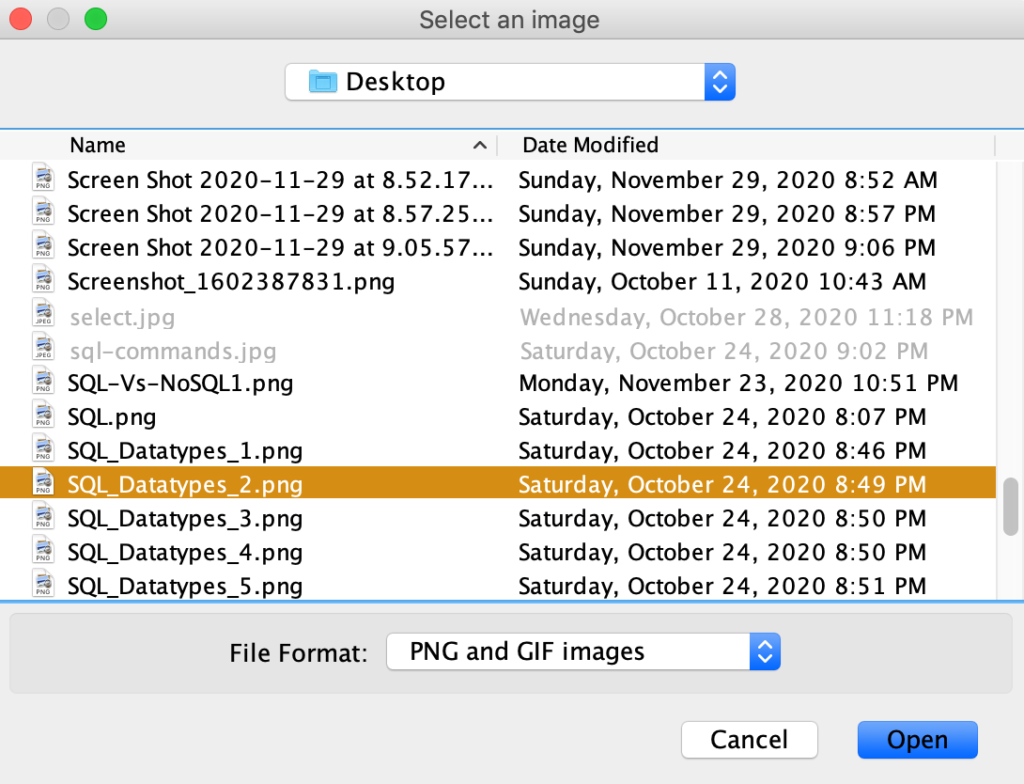Image resolution: width=1024 pixels, height=784 pixels.
Task: Click the PNG icon of SQL-Vs-NoSQL1.png
Action: click(x=43, y=383)
